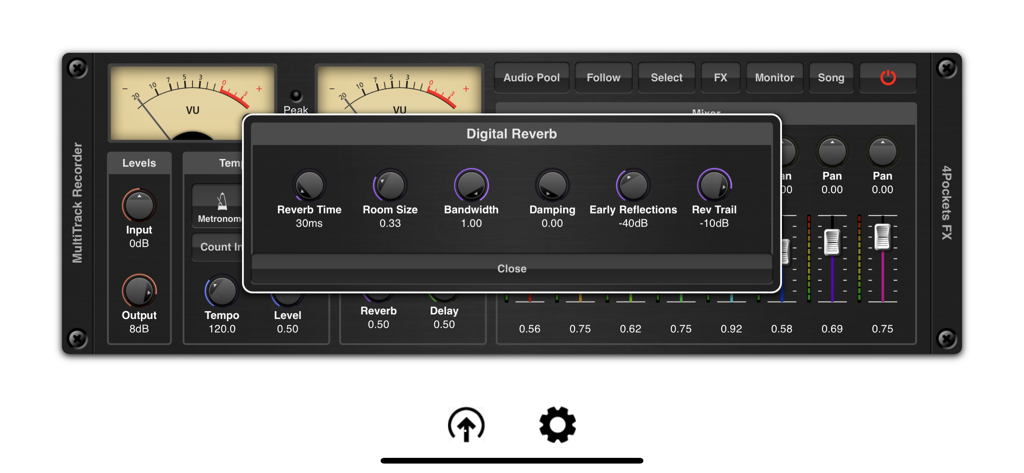This screenshot has height=473, width=1024.
Task: Close the Digital Reverb dialog
Action: click(x=511, y=269)
